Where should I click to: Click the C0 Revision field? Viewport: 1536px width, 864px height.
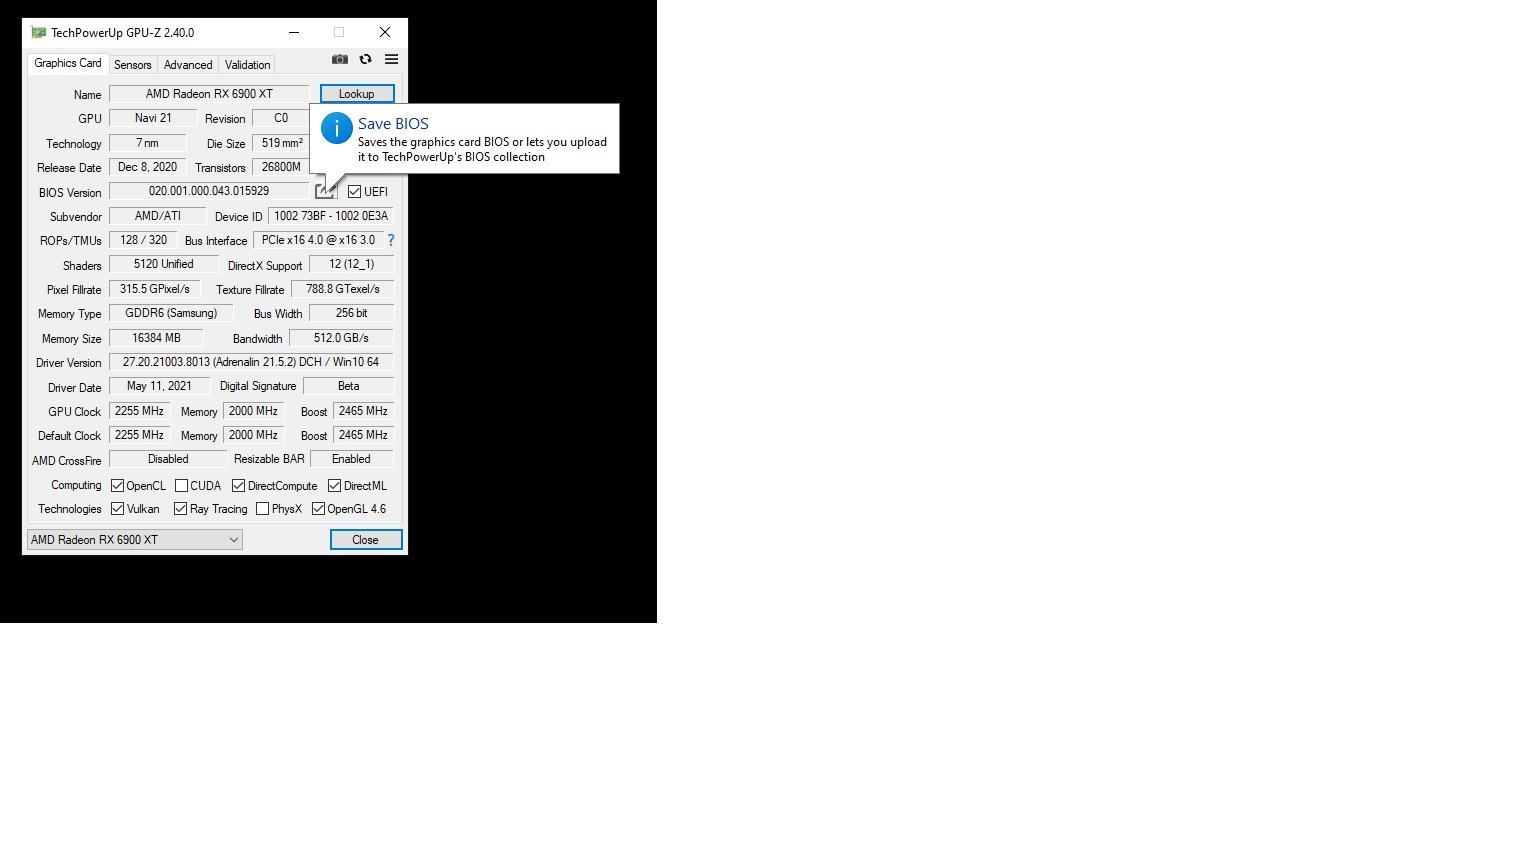click(x=281, y=118)
